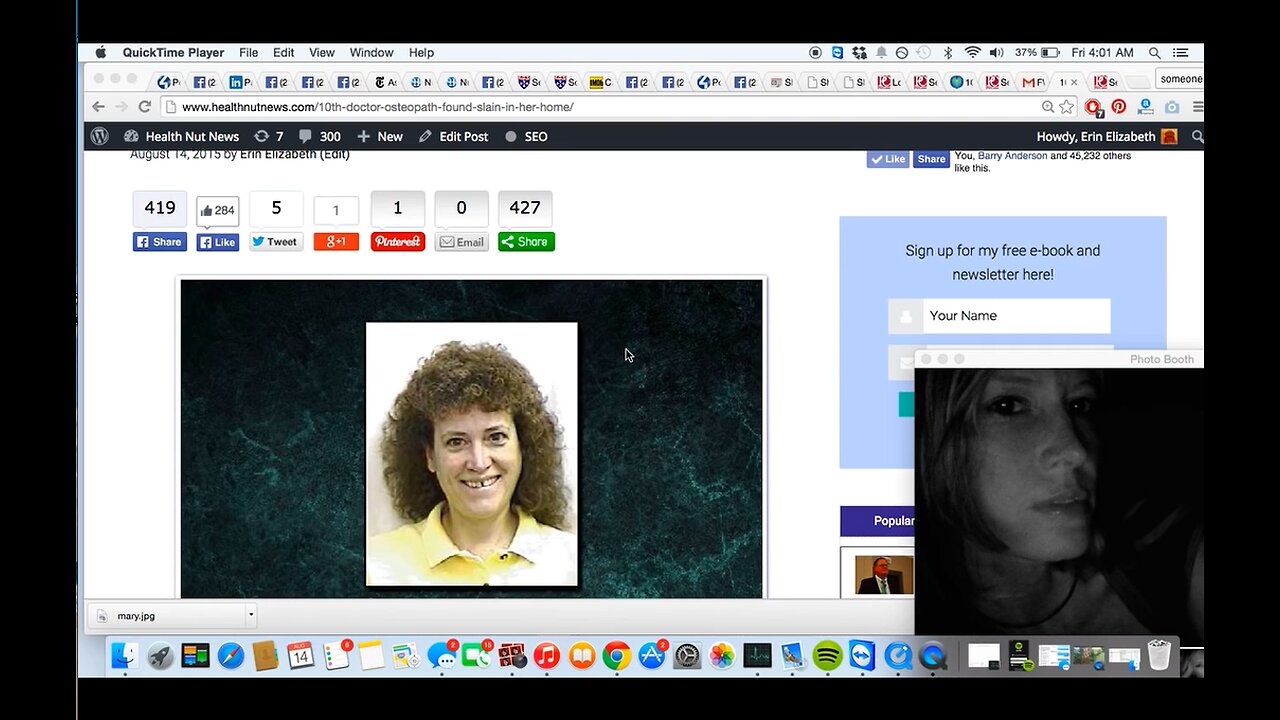Click the Bluetooth icon in menu bar
Screen dimensions: 1280x720
(948, 53)
